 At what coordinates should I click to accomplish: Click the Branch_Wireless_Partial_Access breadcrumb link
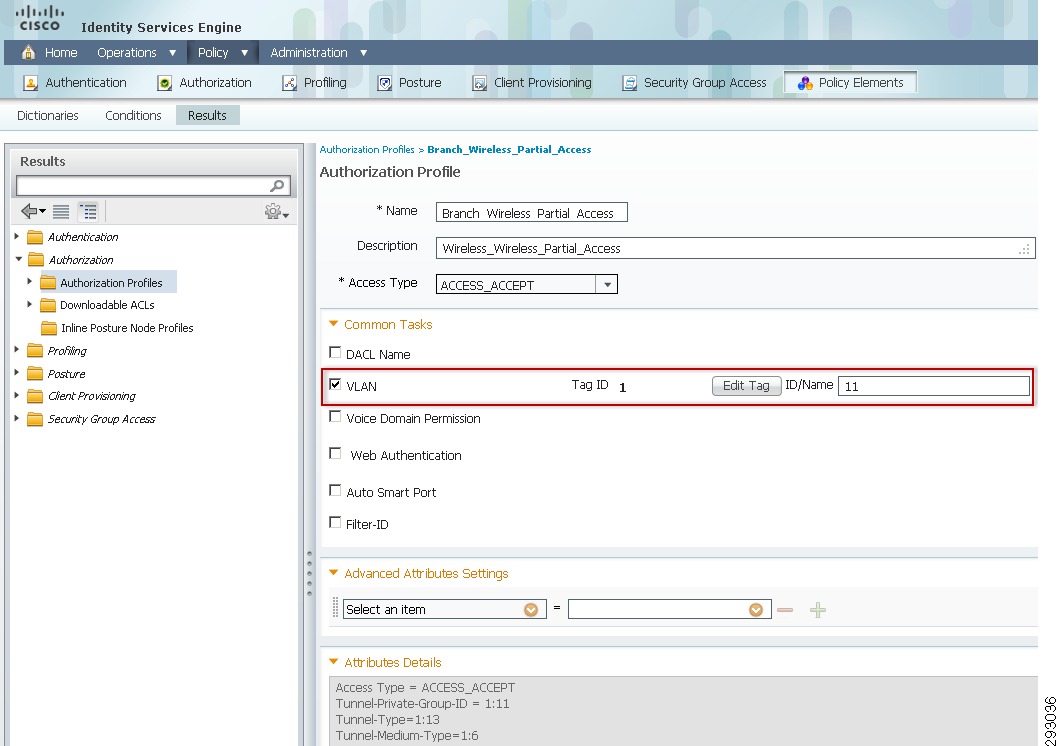(509, 149)
